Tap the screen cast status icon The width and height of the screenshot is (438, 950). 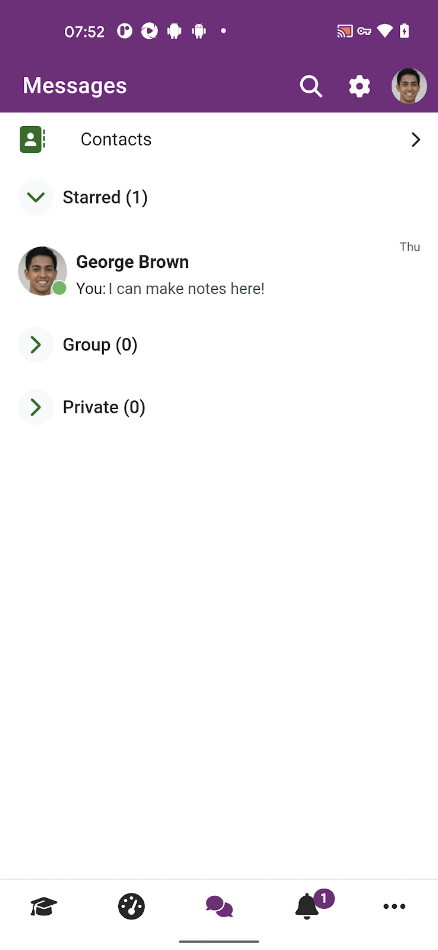(345, 32)
